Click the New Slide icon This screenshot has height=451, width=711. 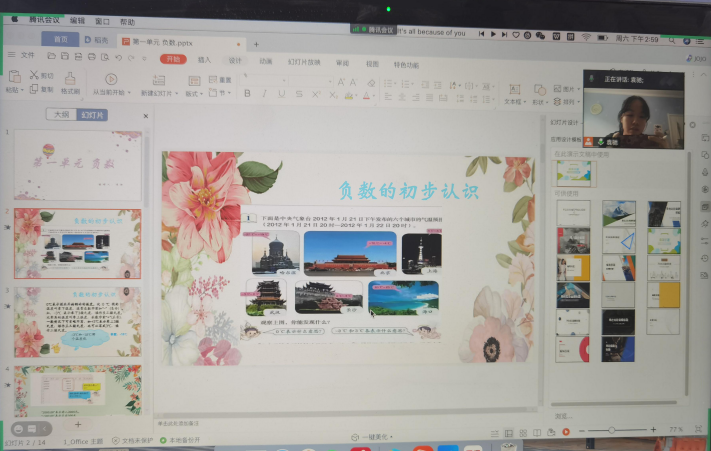coord(159,82)
